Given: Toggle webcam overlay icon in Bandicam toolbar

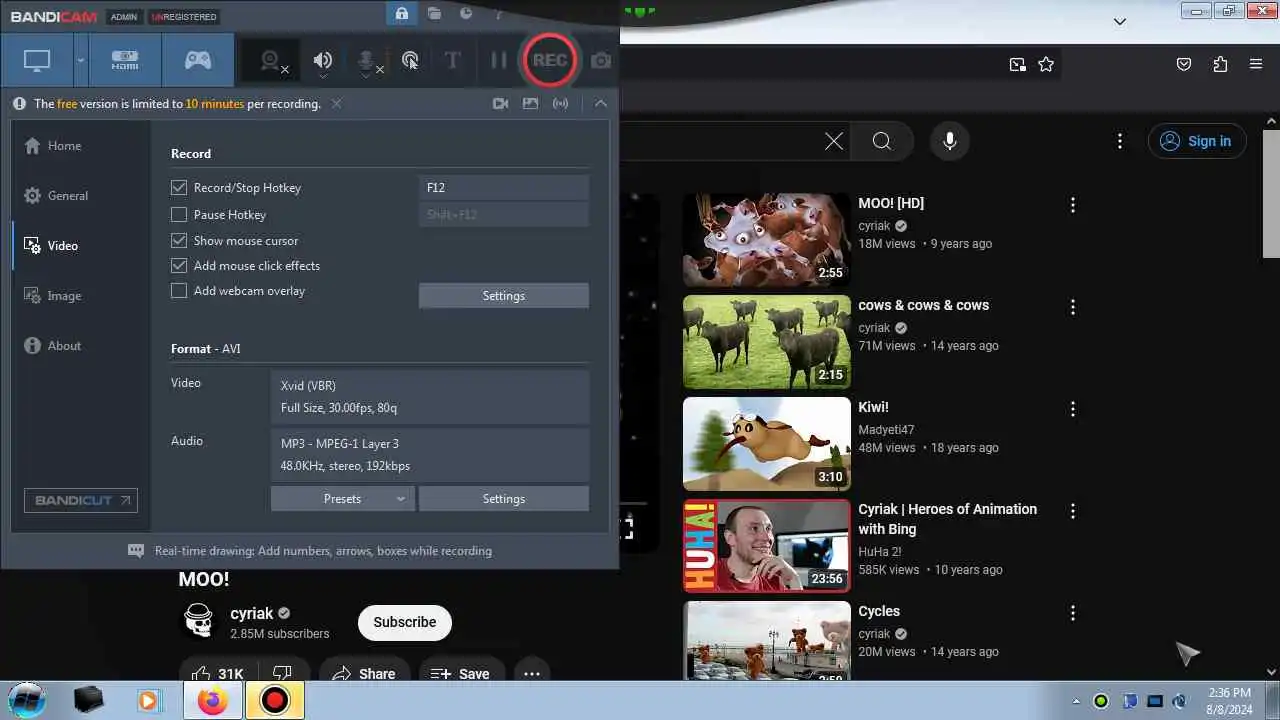Looking at the screenshot, I should [270, 61].
